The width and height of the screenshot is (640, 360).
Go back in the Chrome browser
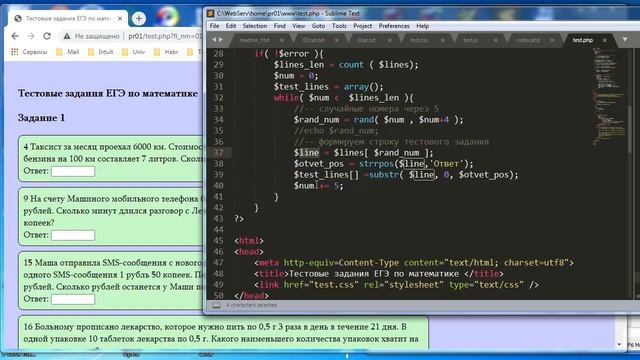pos(15,36)
